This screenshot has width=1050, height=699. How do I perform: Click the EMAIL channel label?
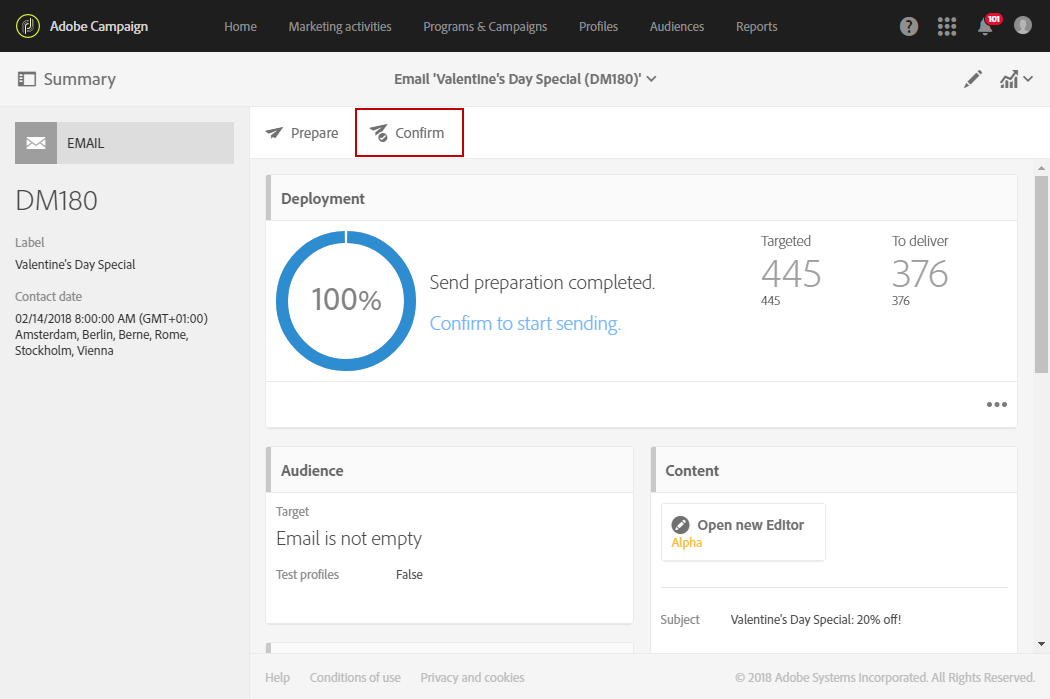[86, 143]
